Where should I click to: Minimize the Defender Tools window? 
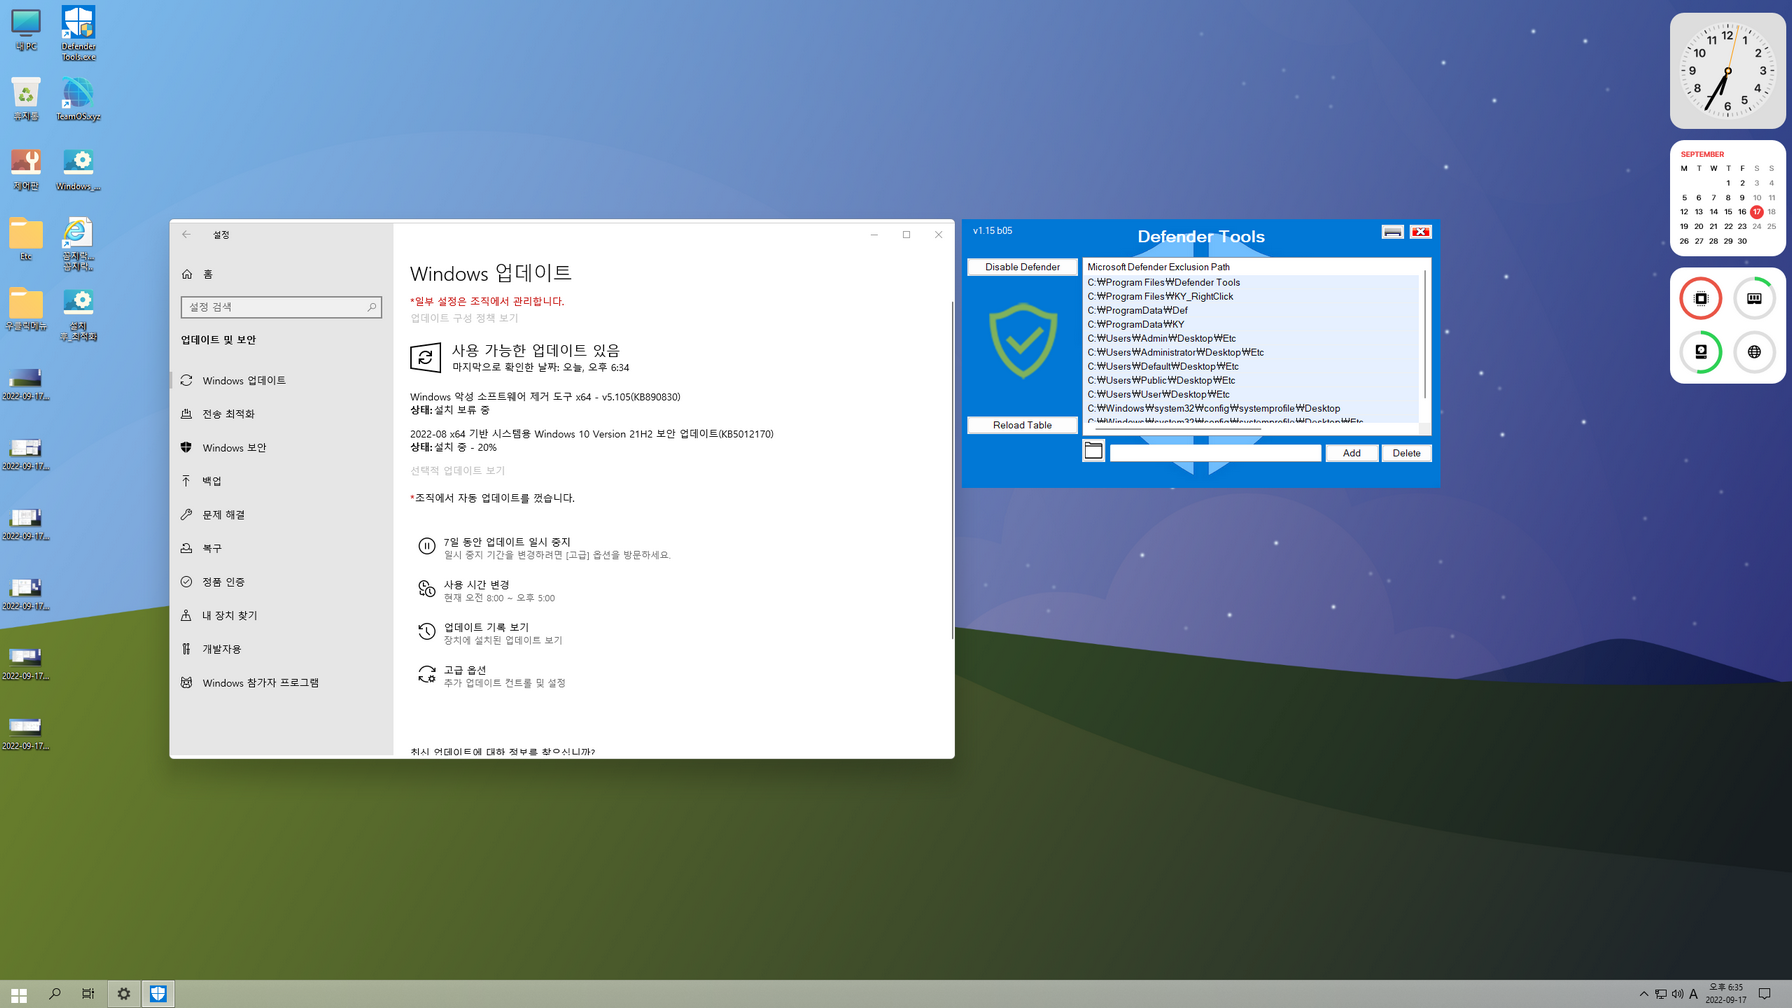point(1392,232)
